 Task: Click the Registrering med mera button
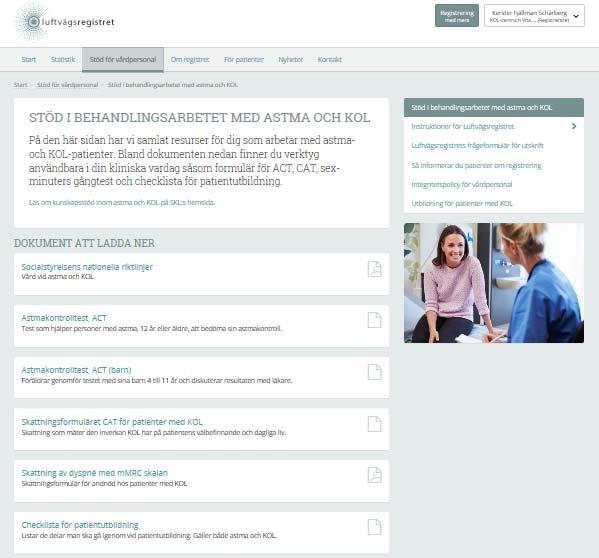(457, 16)
